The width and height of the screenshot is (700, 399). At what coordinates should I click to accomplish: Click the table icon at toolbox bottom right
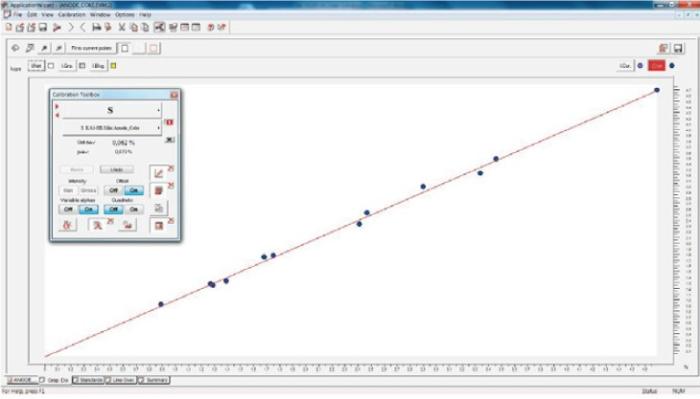coord(158,226)
